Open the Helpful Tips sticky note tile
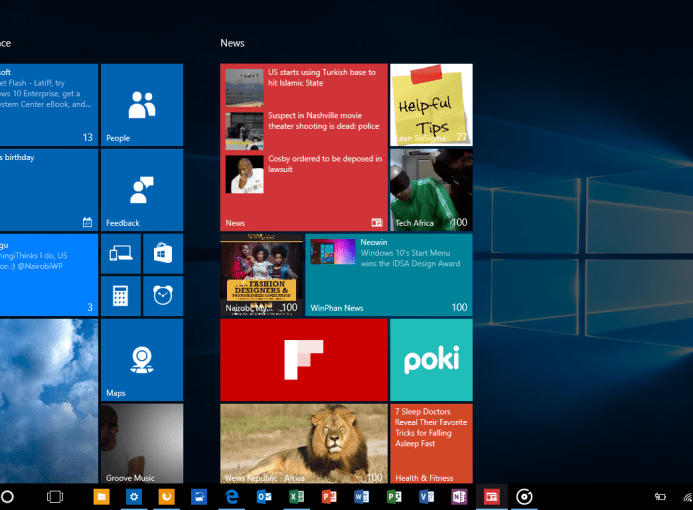The height and width of the screenshot is (510, 693). pyautogui.click(x=431, y=105)
